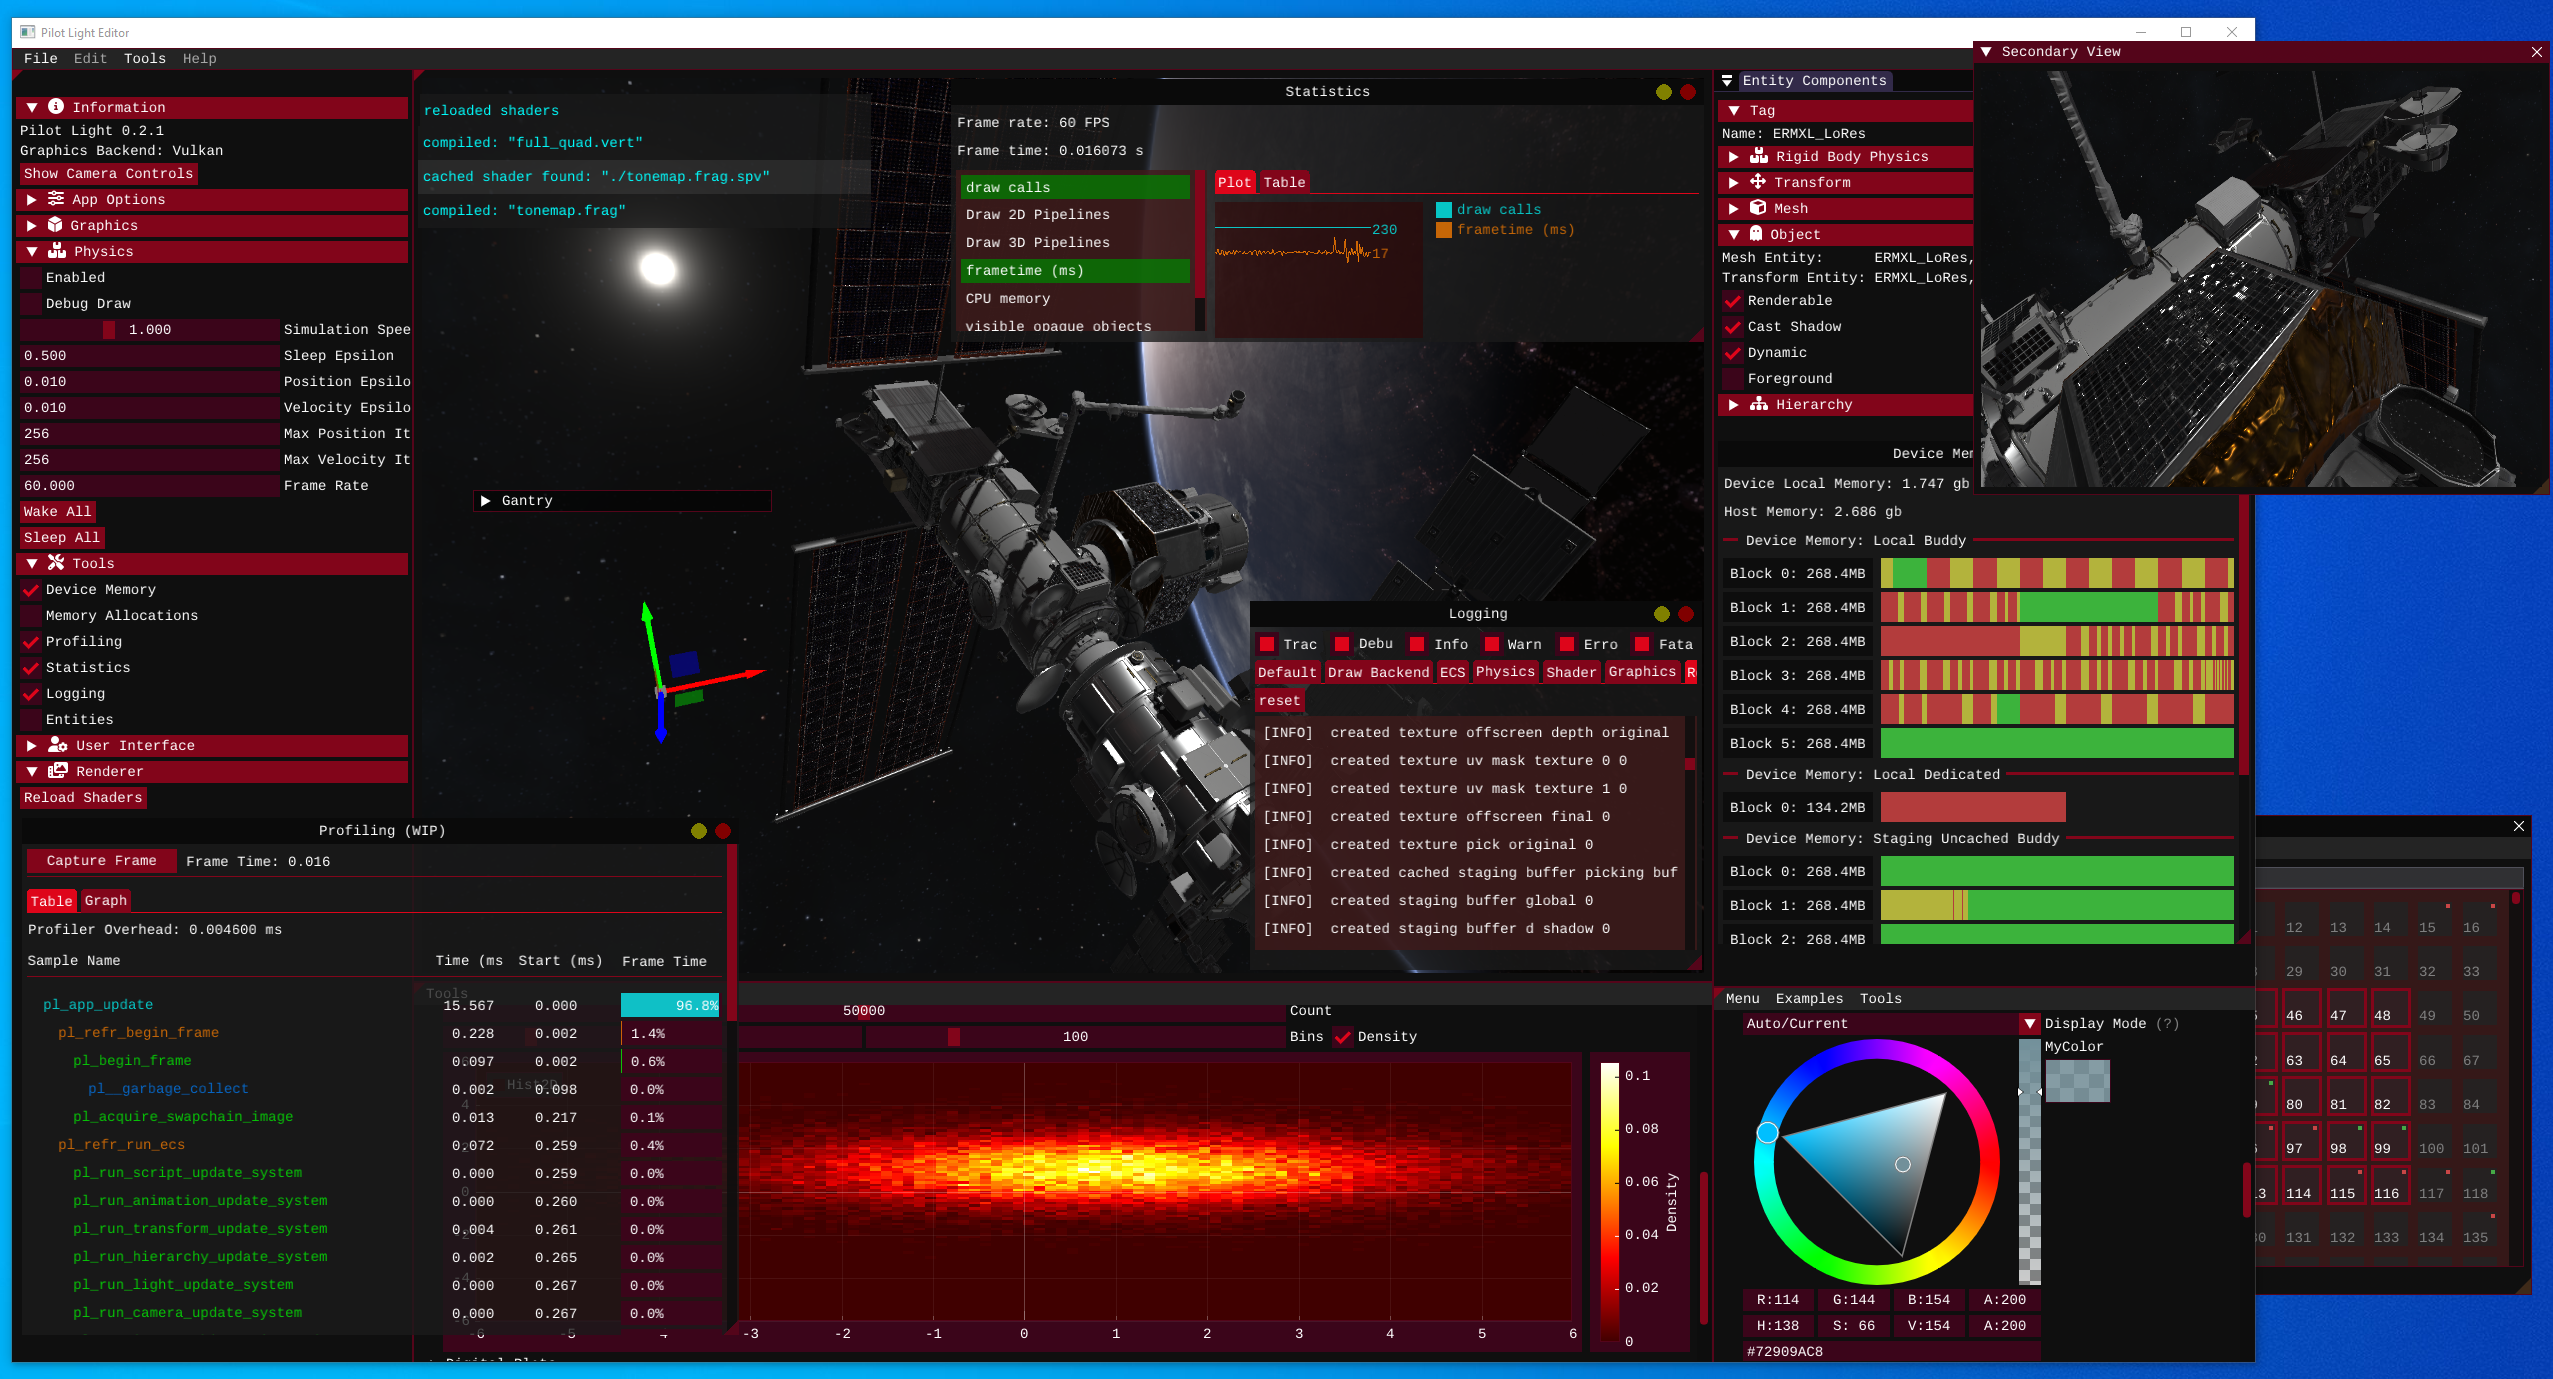Image resolution: width=2553 pixels, height=1379 pixels.
Task: Open the Tools menu in menu bar
Action: 144,59
